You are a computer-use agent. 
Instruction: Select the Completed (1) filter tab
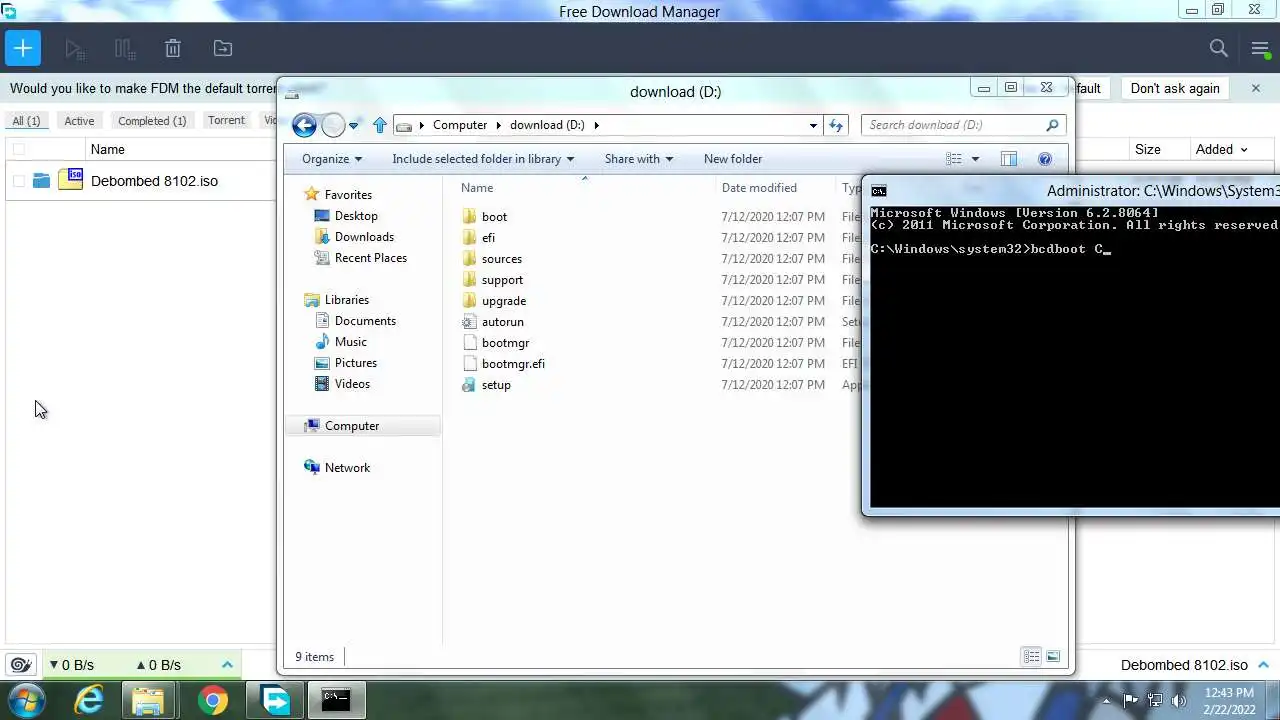coord(152,120)
